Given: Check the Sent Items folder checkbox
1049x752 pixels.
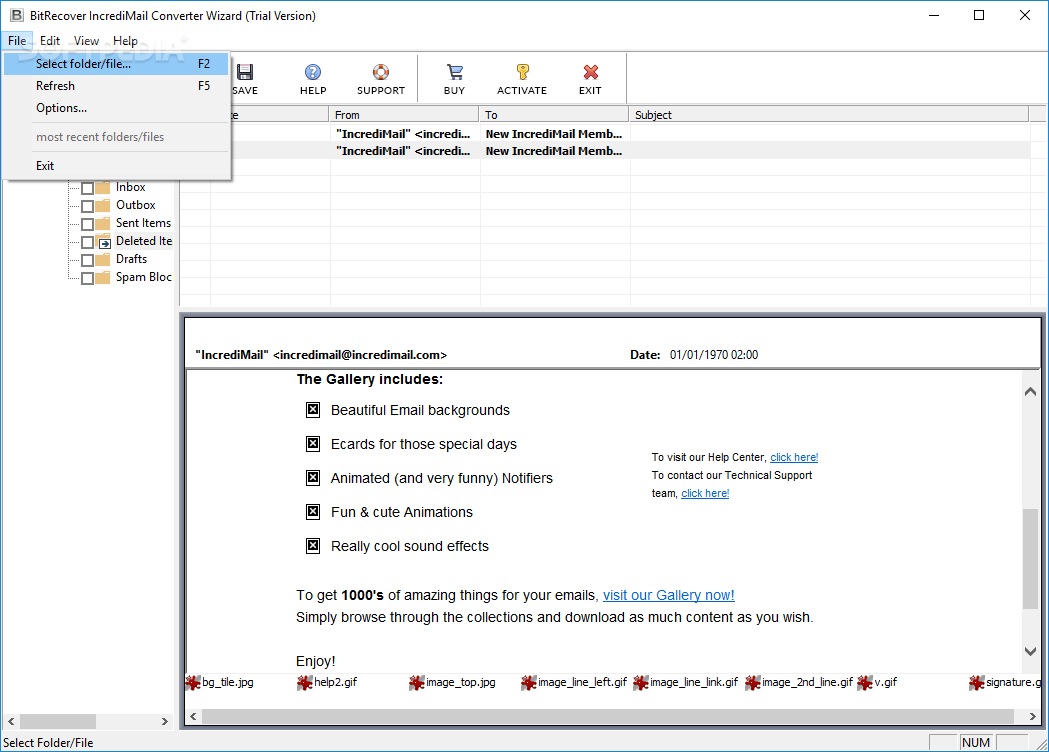Looking at the screenshot, I should coord(87,224).
